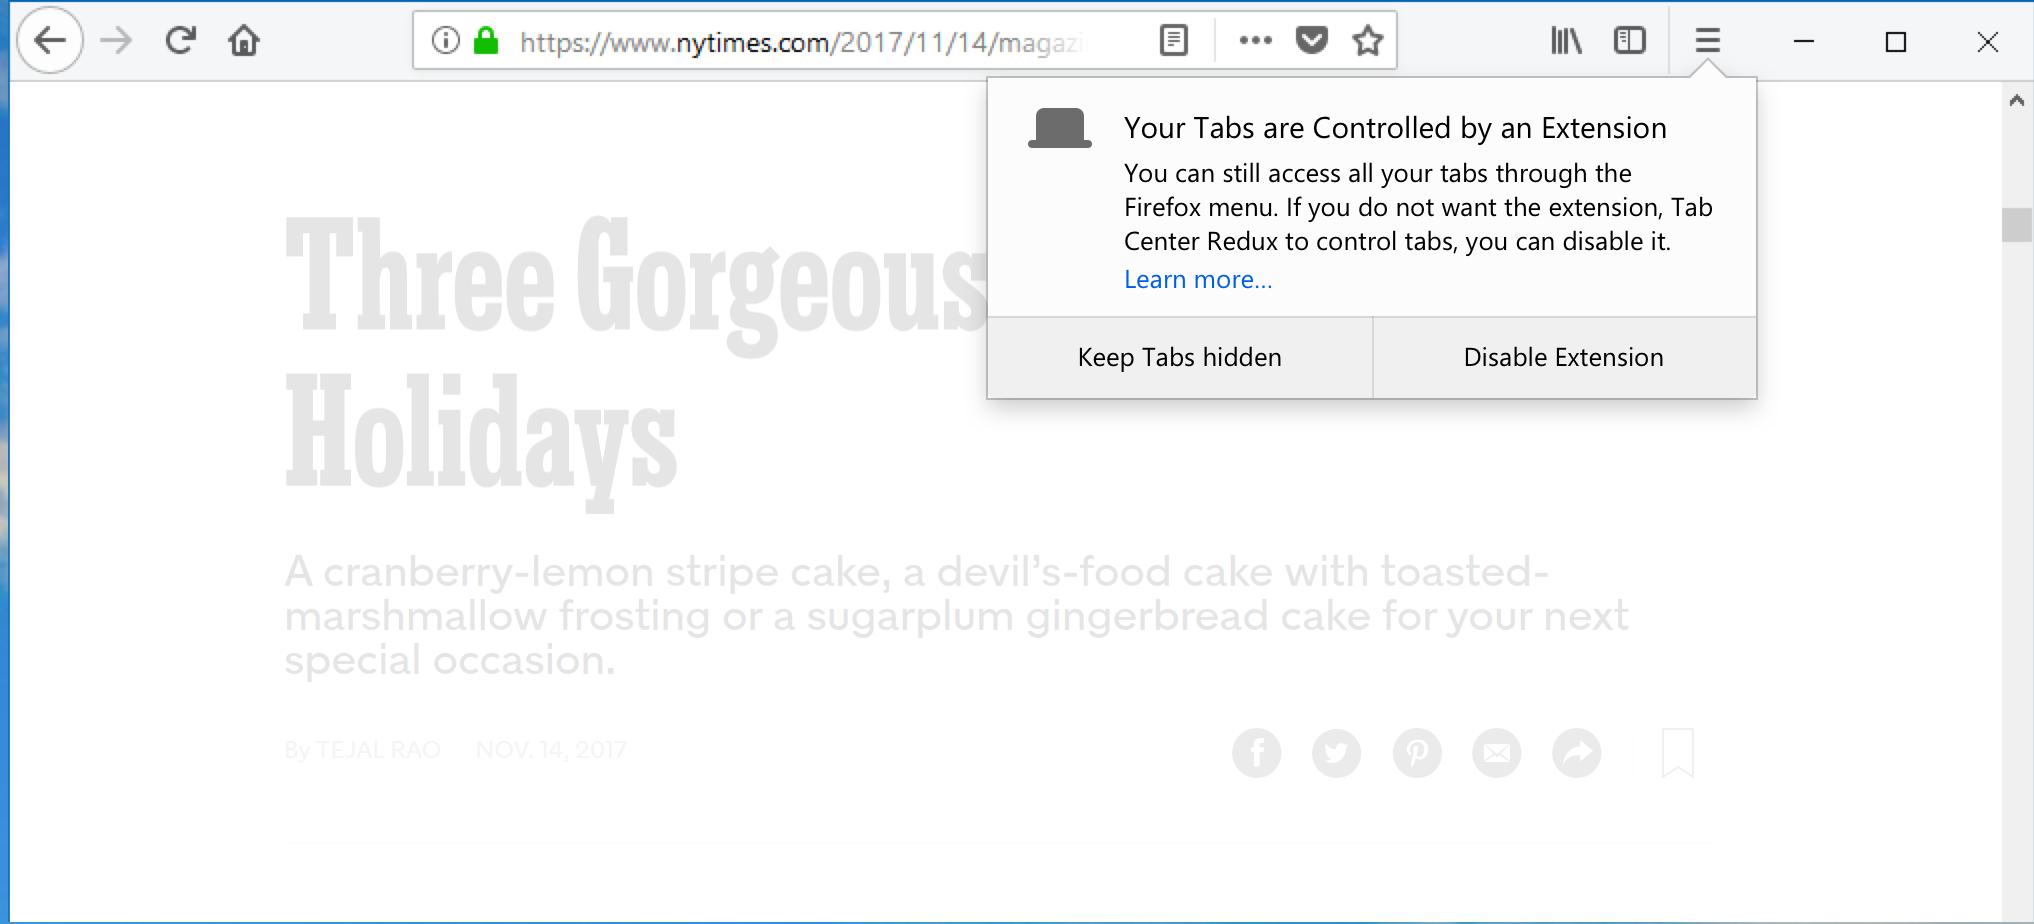2034x924 pixels.
Task: Click the scroll up arrow
Action: point(2017,100)
